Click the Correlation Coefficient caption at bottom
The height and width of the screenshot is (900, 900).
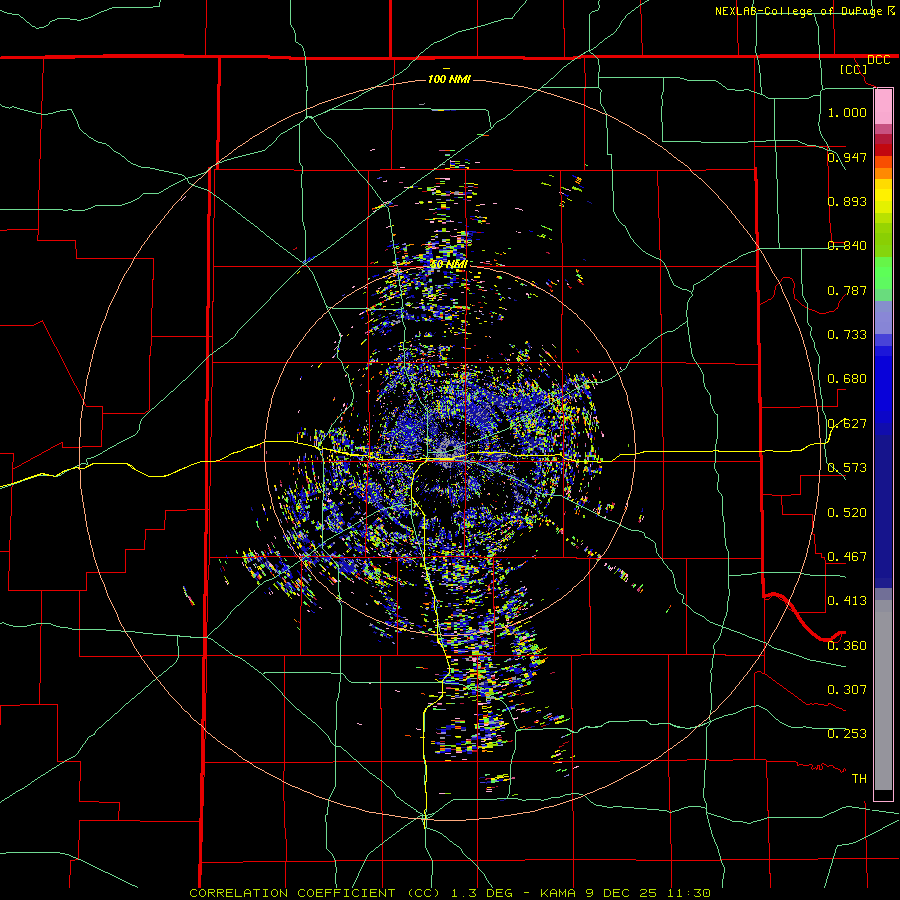tap(450, 893)
